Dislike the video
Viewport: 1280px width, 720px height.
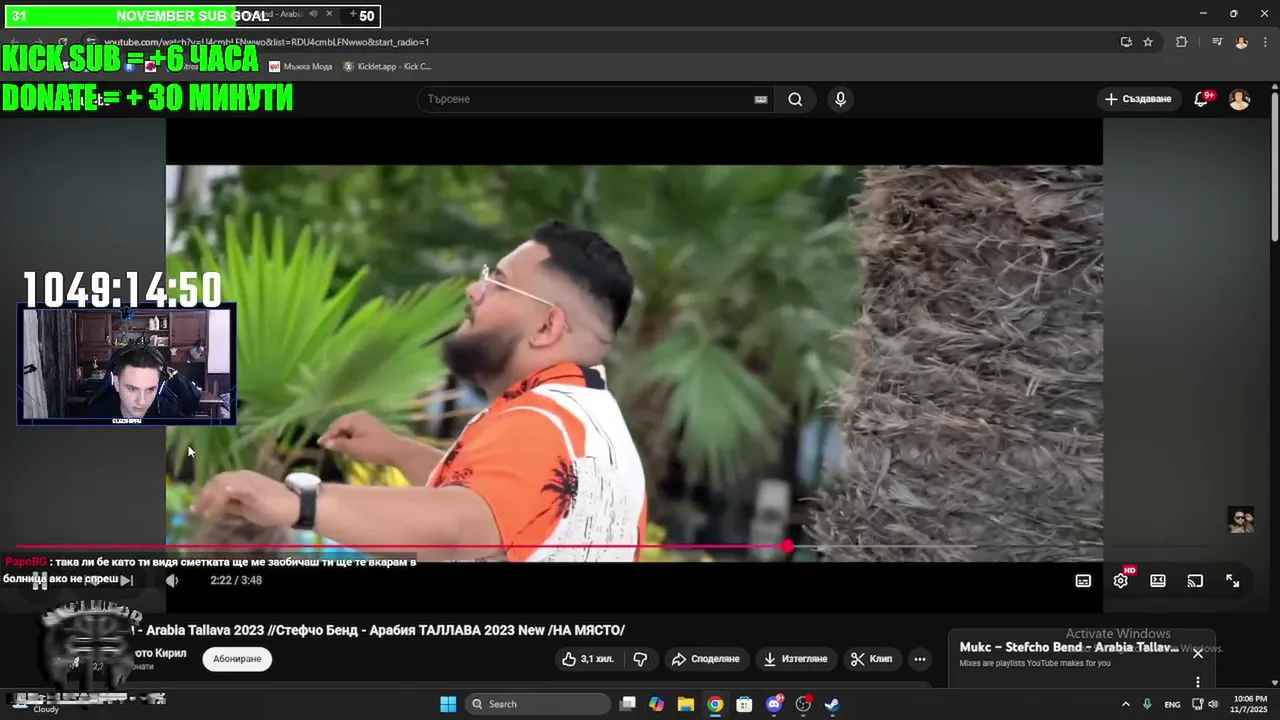pos(641,659)
